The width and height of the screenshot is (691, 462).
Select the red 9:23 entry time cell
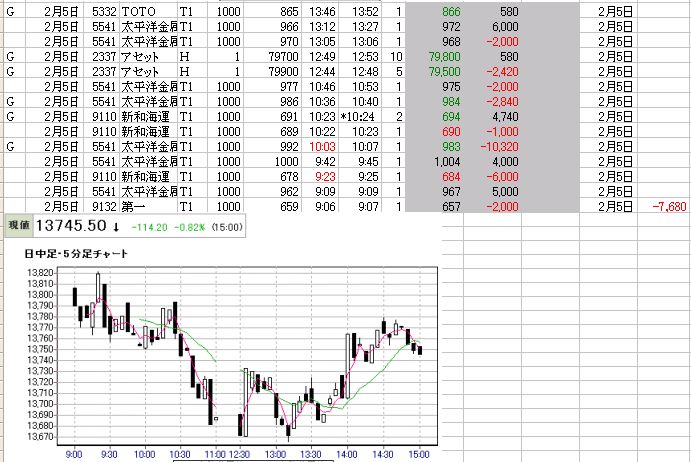click(325, 176)
